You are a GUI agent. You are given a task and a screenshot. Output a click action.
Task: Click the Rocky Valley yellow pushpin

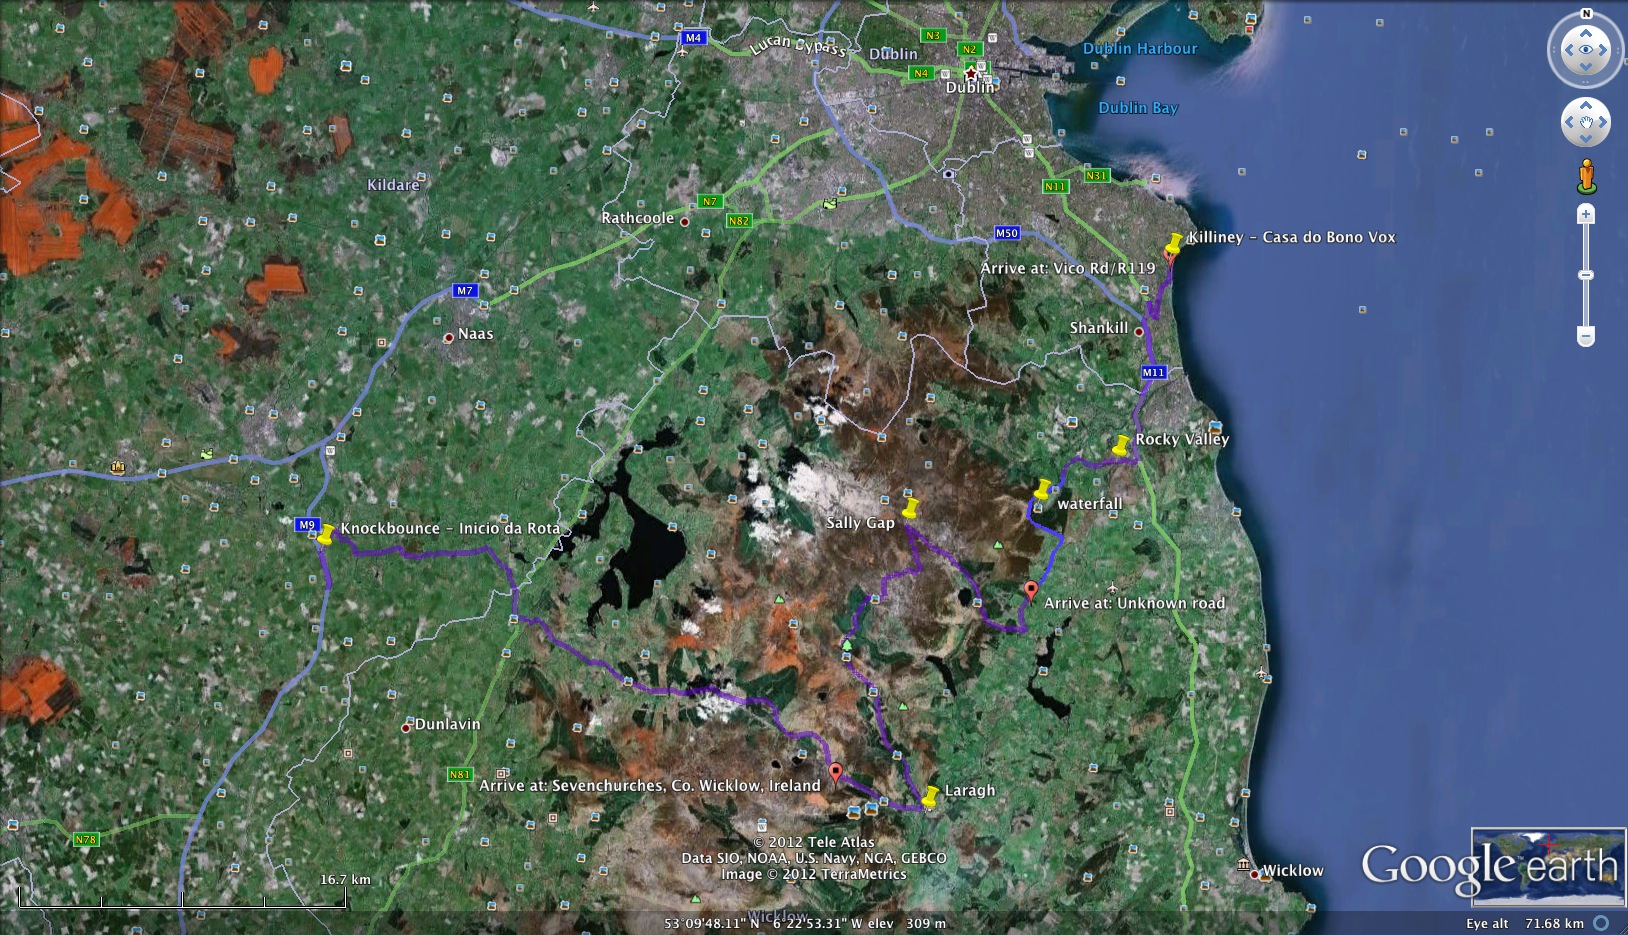coord(1122,445)
